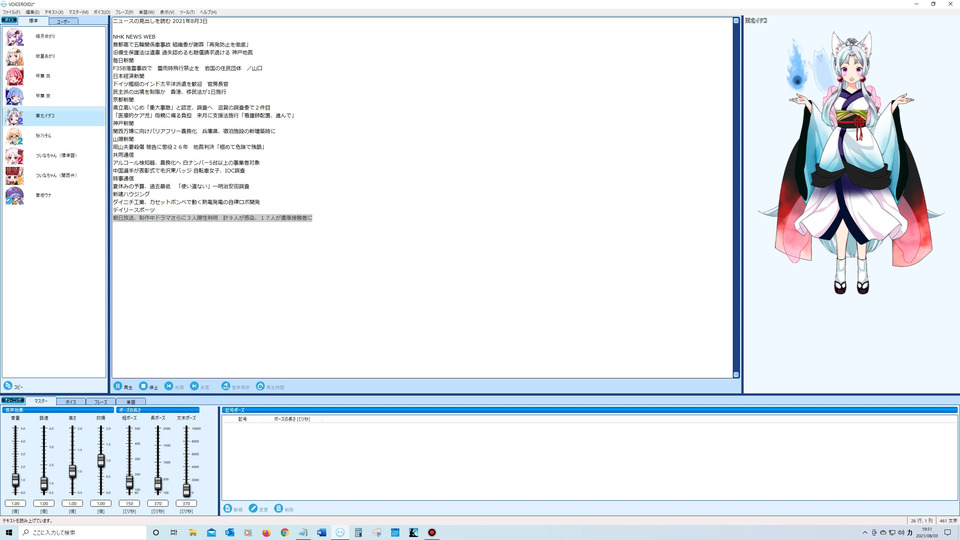
Task: Open the ファイル(F) menu
Action: tap(11, 12)
